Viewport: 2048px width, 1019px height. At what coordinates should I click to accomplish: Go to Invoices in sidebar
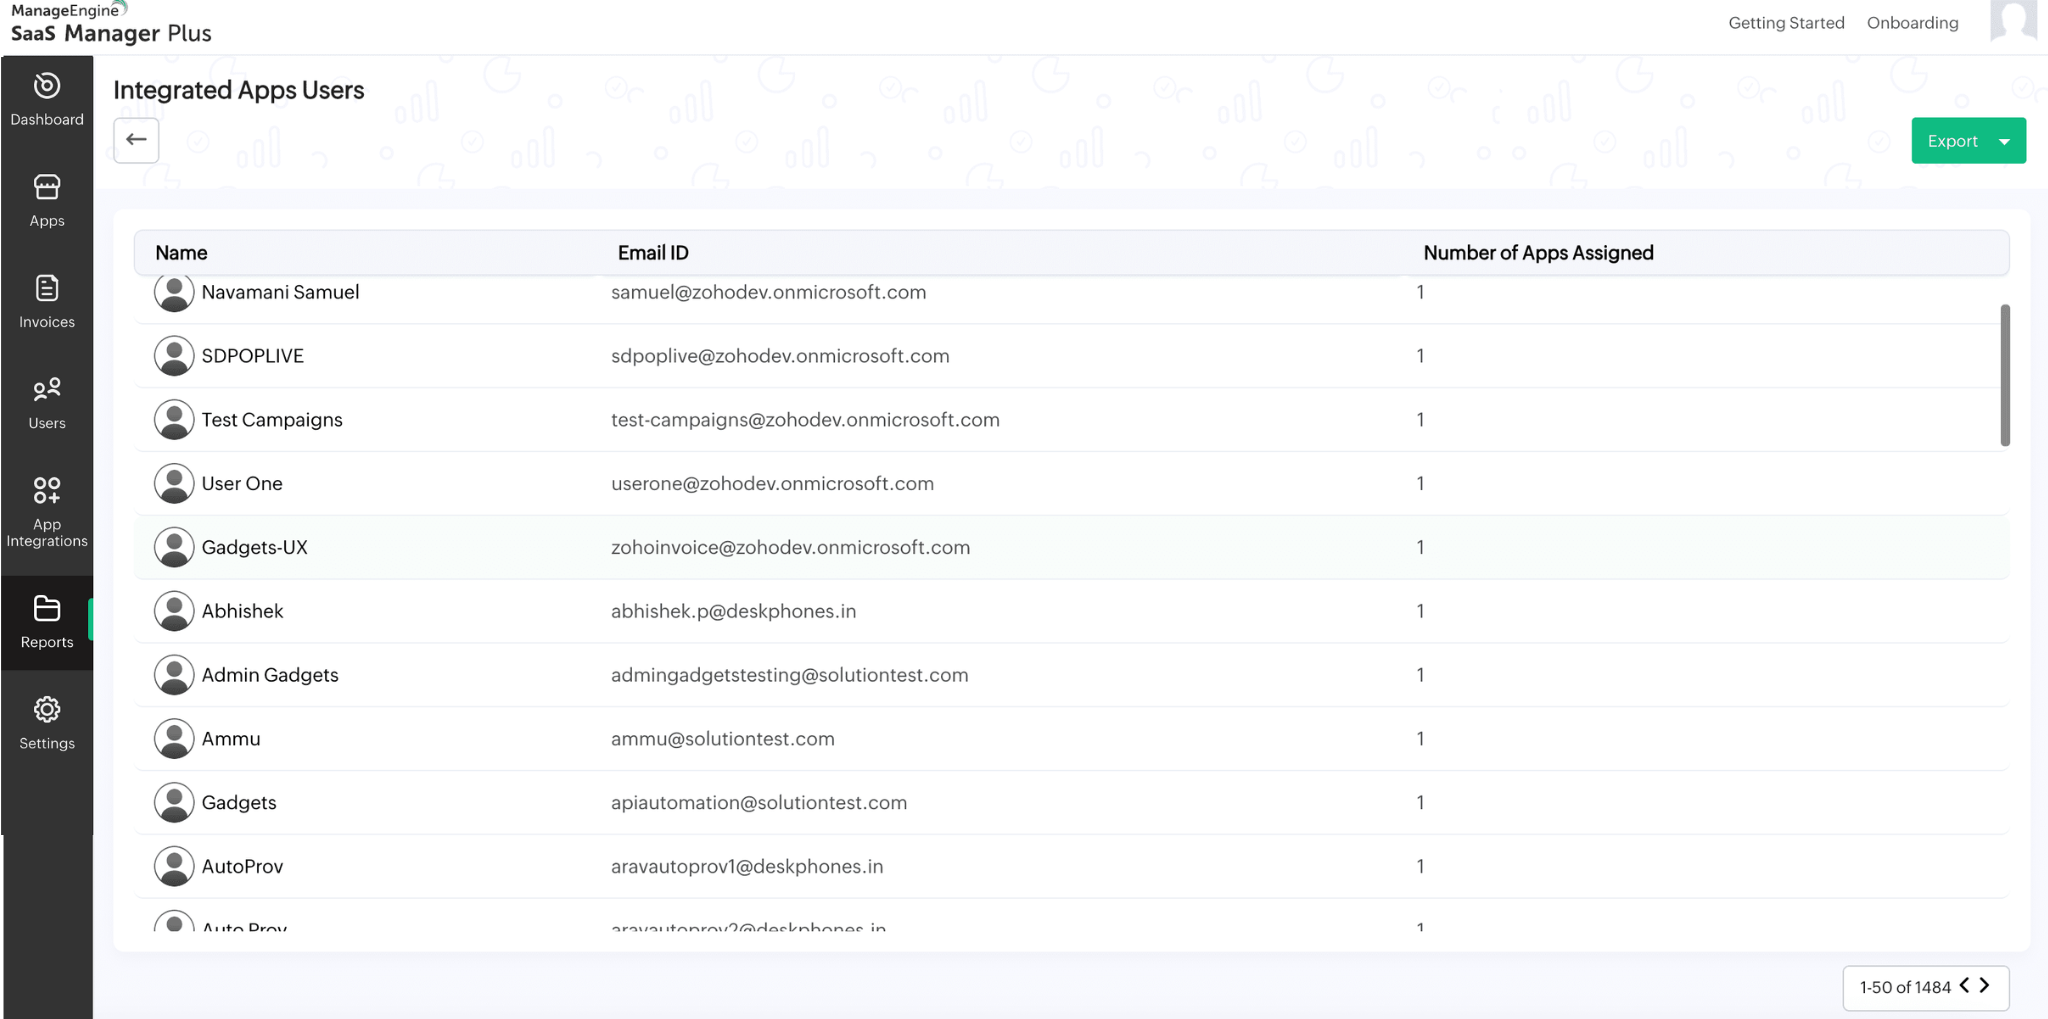(47, 301)
